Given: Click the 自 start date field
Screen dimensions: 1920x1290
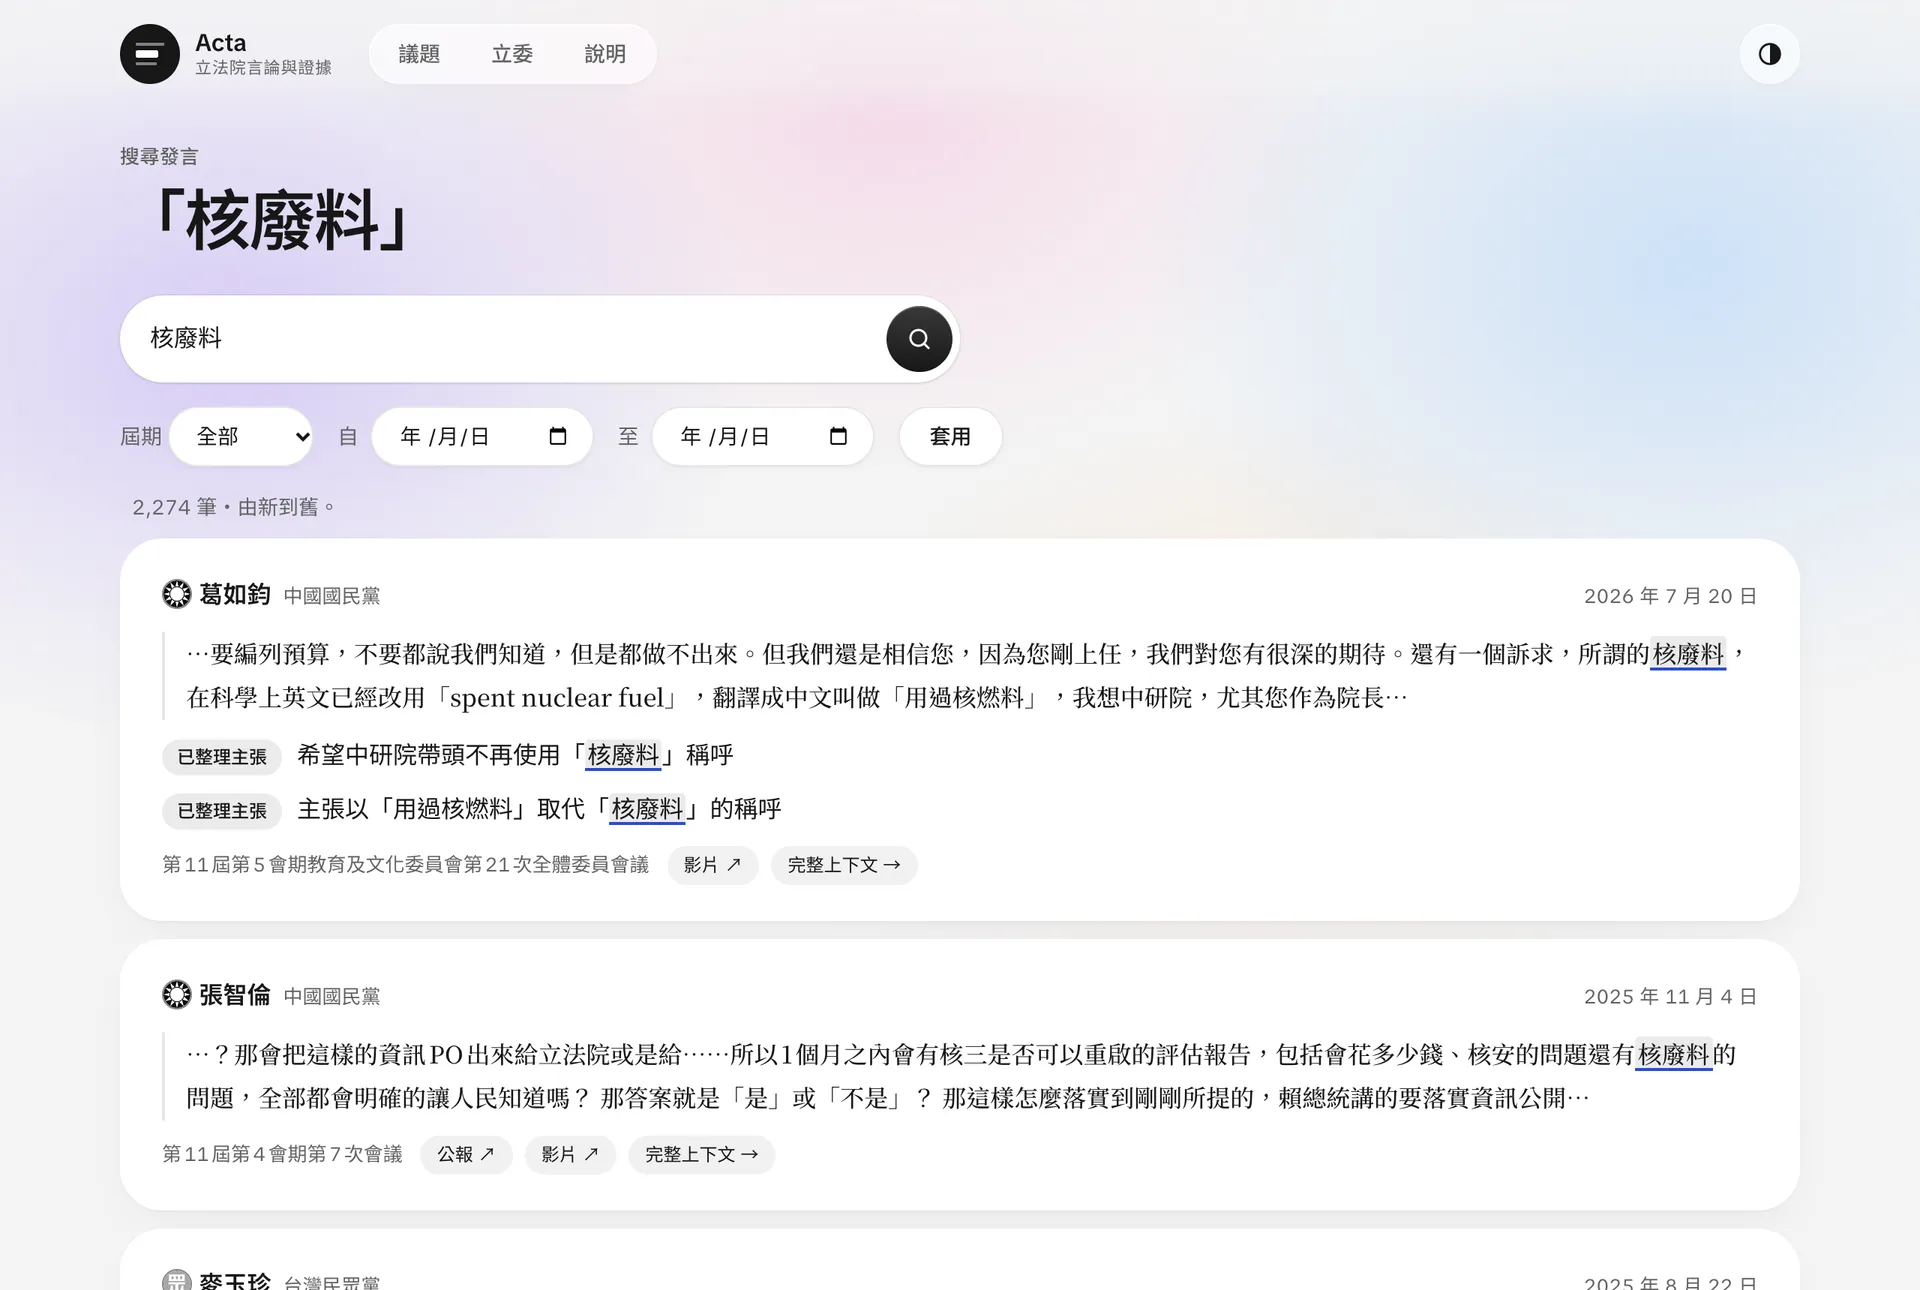Looking at the screenshot, I should [x=482, y=436].
